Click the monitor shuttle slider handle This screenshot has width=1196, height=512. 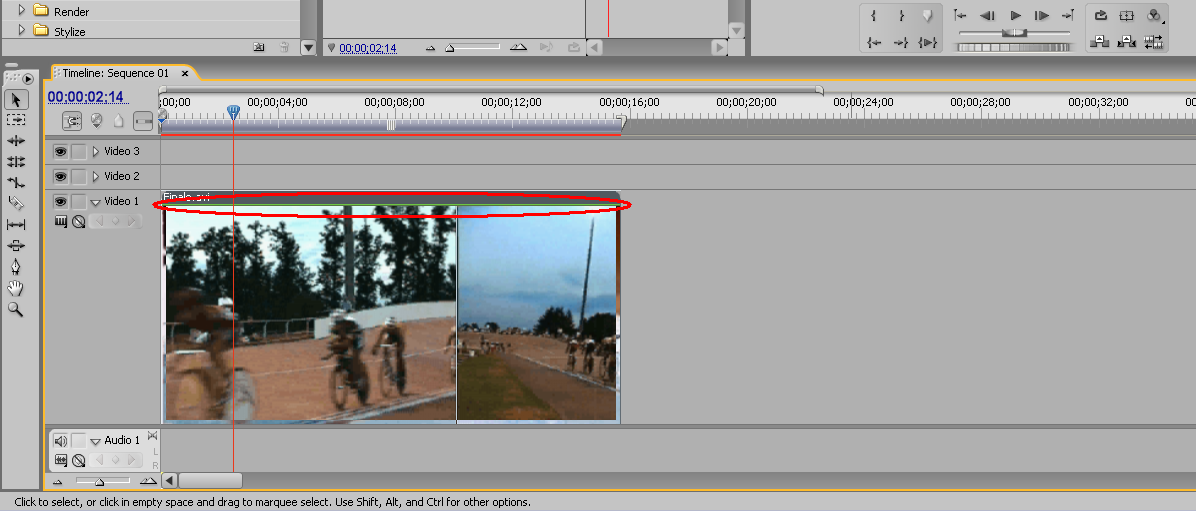coord(1014,33)
